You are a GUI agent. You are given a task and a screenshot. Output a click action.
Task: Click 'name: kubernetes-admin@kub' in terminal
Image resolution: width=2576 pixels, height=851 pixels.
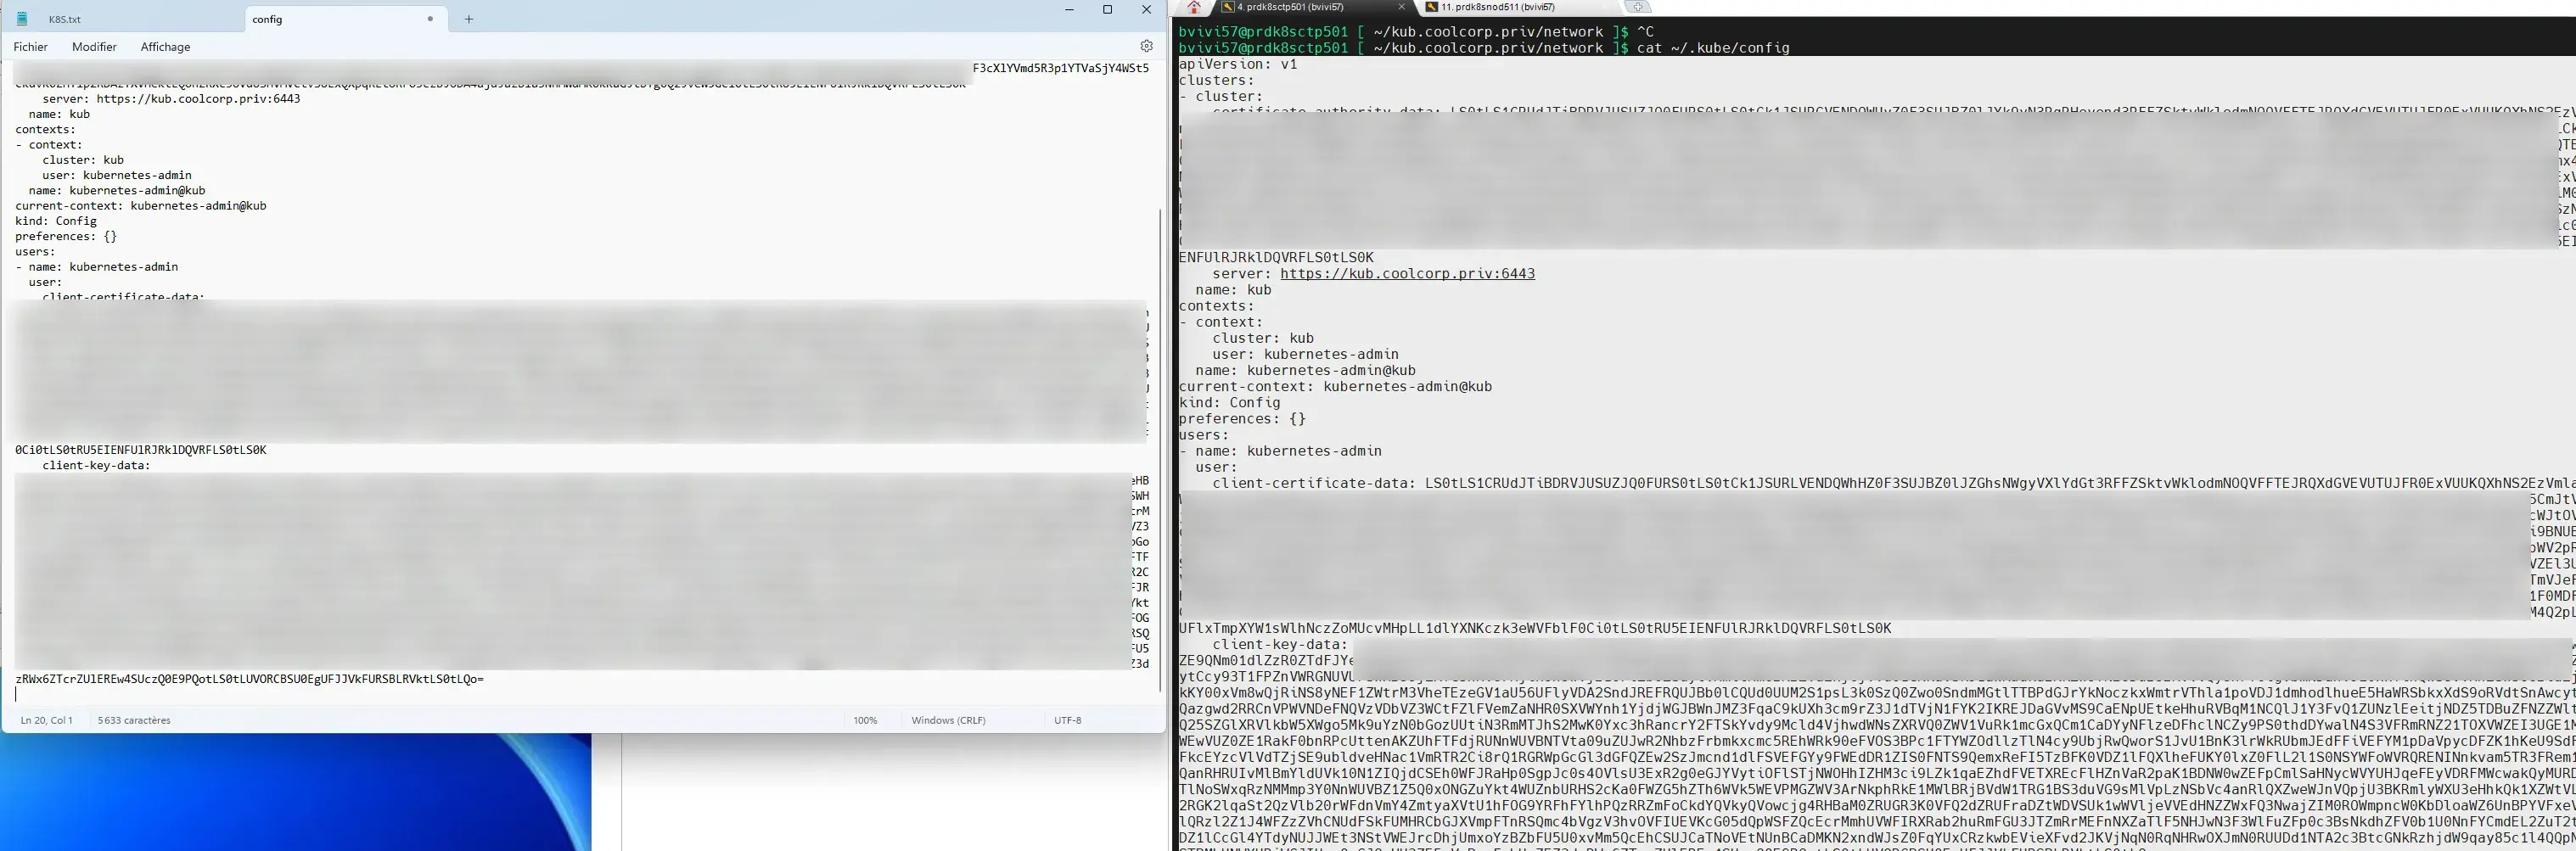coord(1305,371)
